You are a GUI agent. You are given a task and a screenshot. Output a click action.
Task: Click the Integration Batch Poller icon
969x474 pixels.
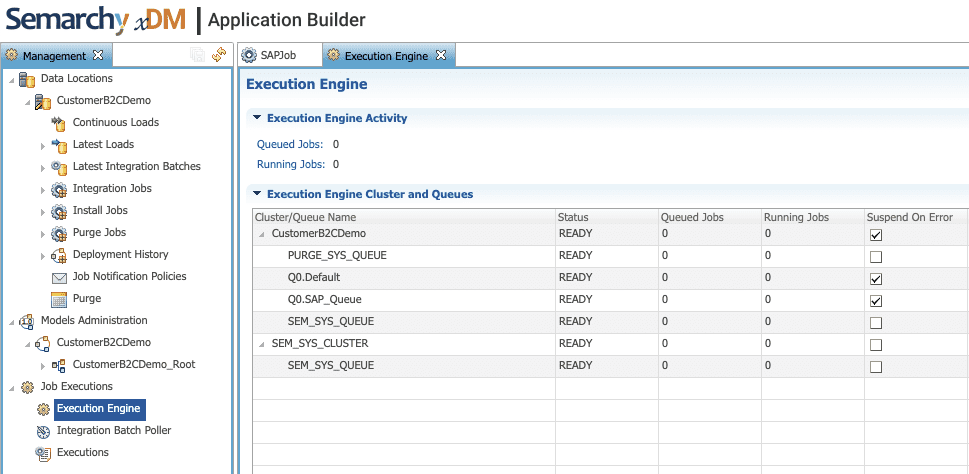pos(43,431)
